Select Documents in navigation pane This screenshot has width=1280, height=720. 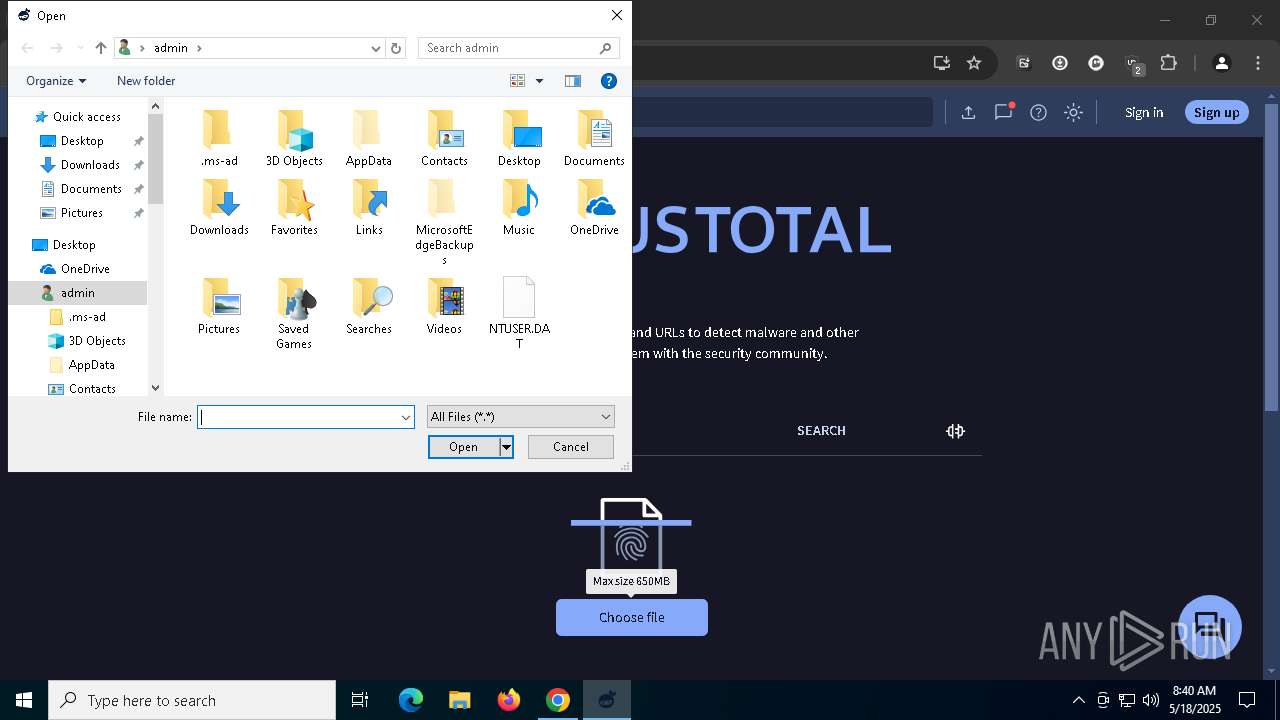[x=91, y=189]
